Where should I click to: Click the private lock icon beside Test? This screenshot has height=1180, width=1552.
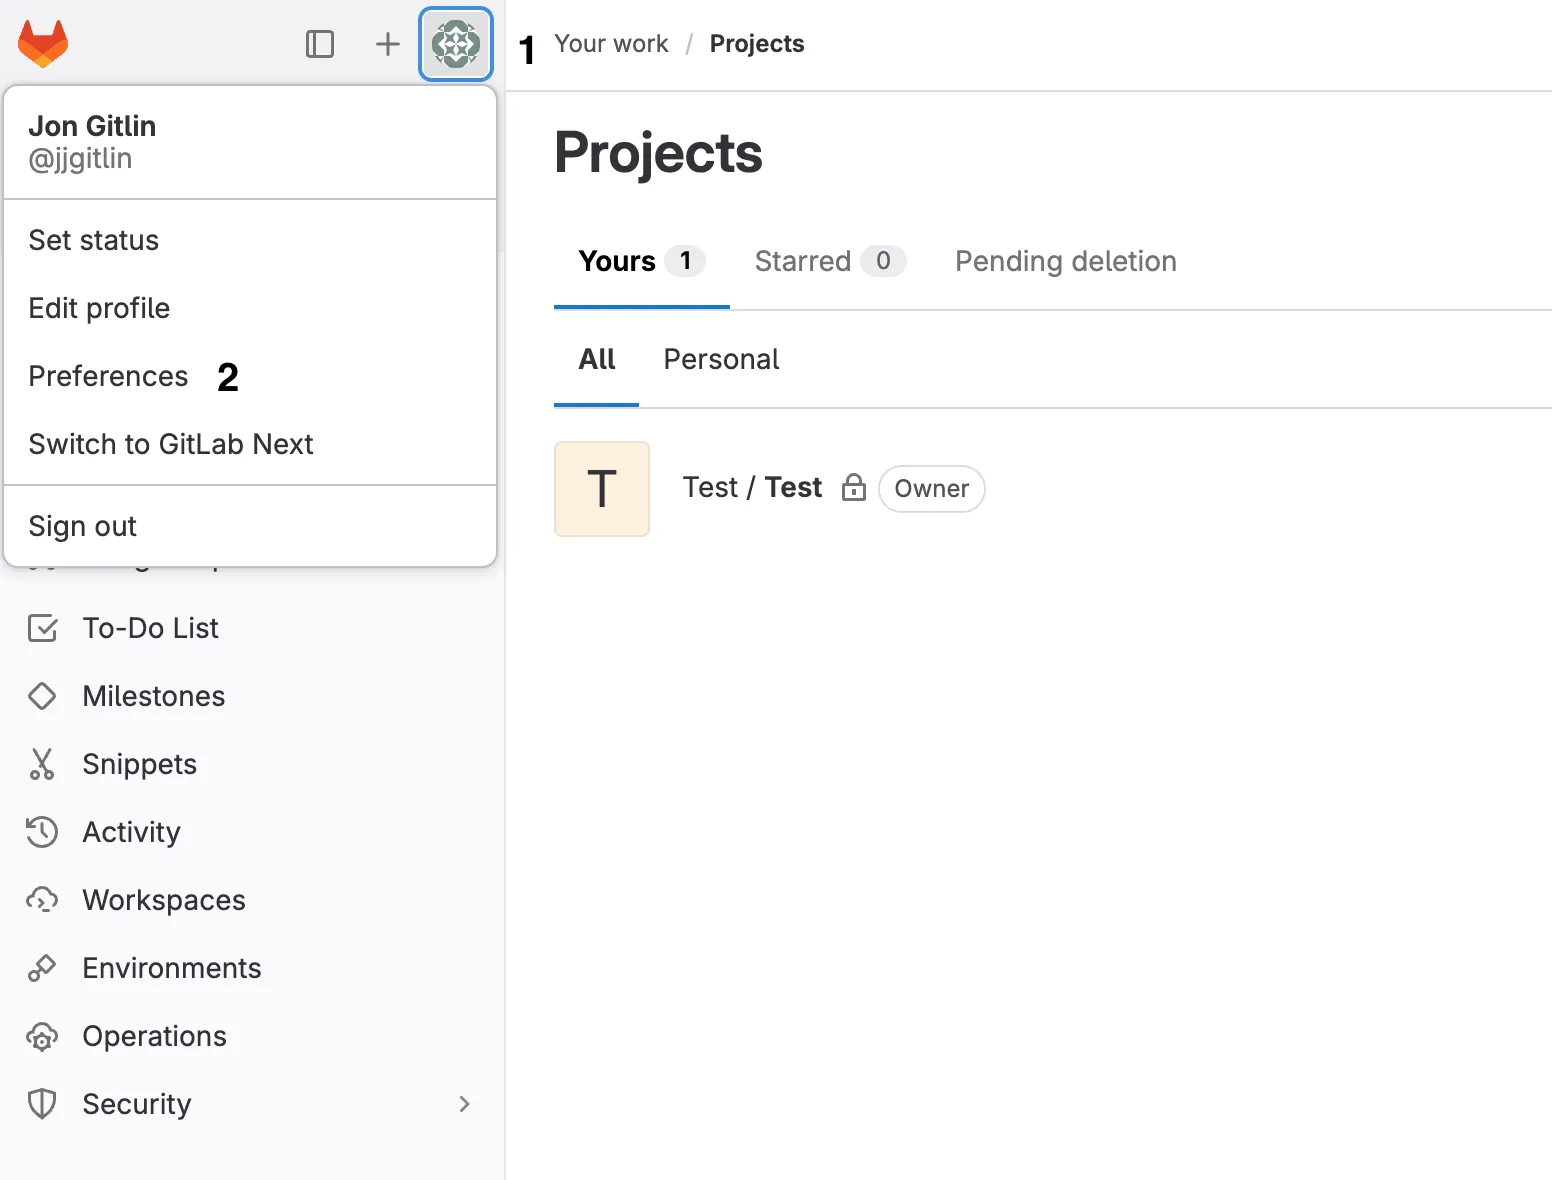point(854,487)
